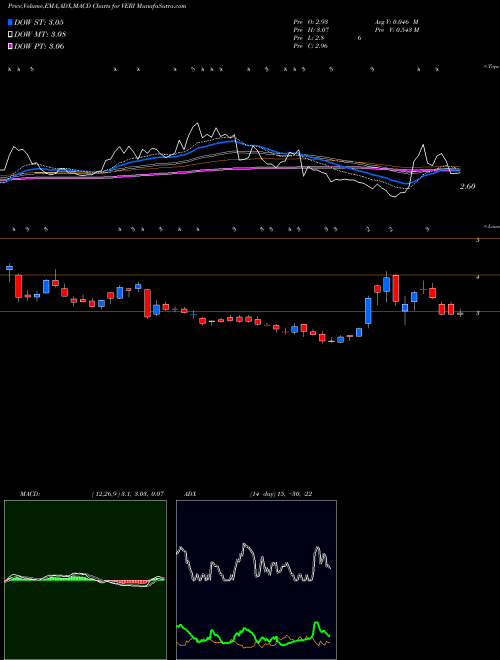Open the MACD indicator panel

[x=85, y=580]
